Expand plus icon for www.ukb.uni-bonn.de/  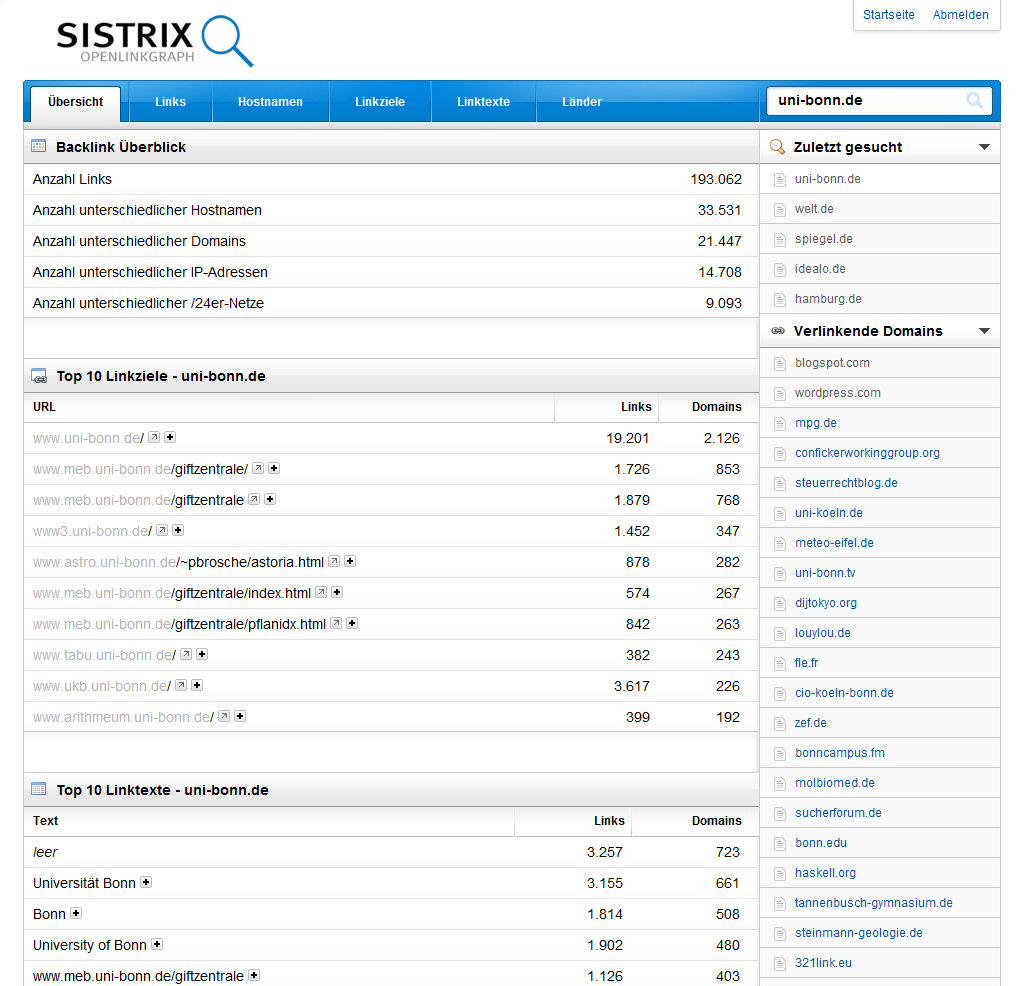click(197, 685)
